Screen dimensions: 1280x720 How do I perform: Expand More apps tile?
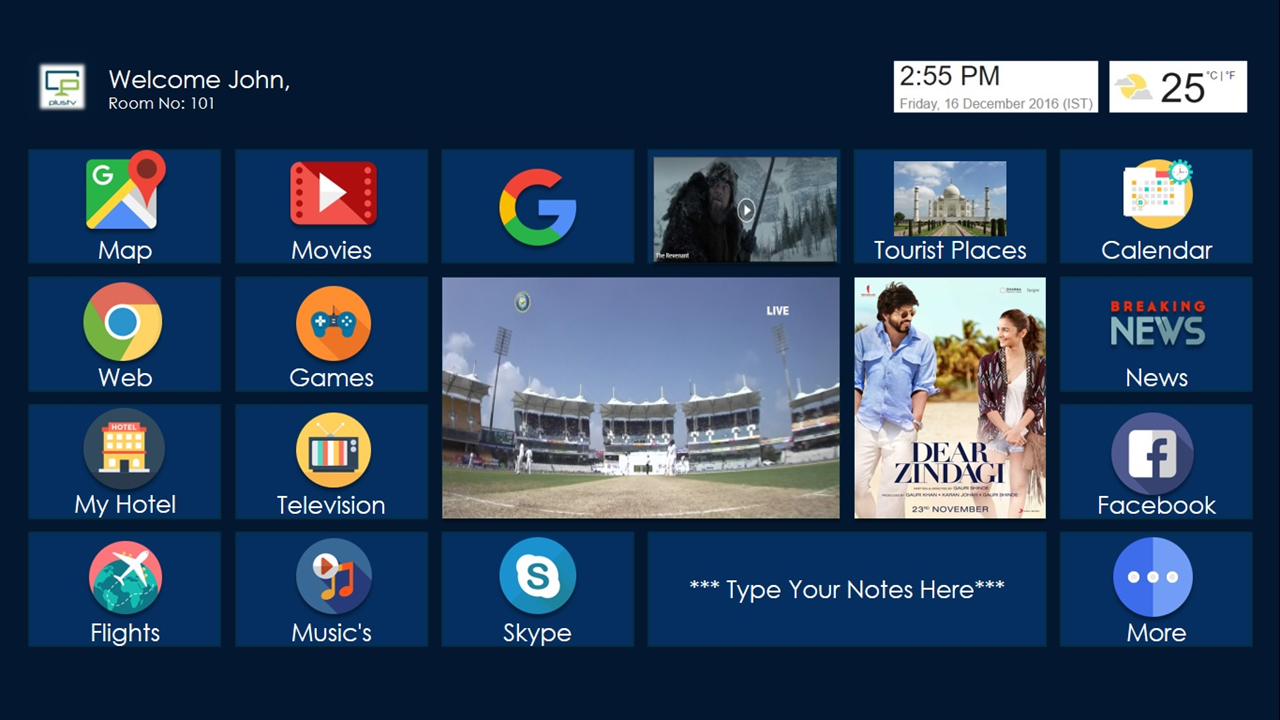(1156, 589)
